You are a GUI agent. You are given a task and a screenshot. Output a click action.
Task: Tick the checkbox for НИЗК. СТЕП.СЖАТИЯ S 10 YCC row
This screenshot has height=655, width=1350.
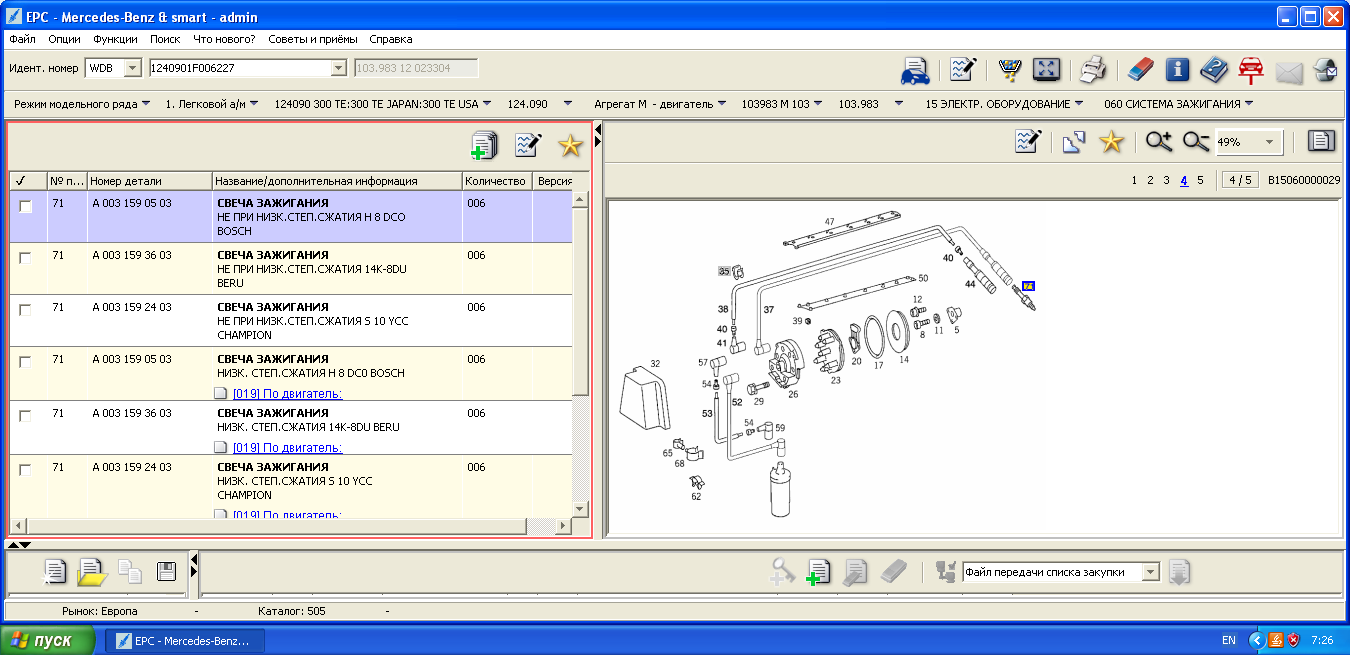tap(25, 470)
